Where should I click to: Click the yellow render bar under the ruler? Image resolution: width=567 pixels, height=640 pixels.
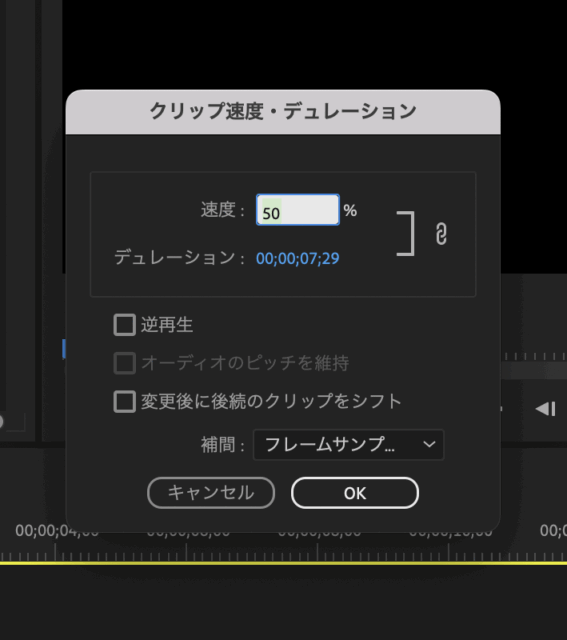click(283, 563)
